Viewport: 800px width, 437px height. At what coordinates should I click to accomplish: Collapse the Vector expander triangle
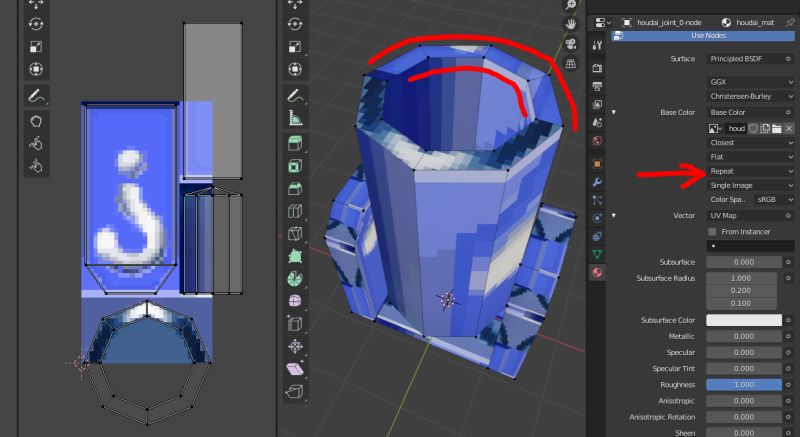coord(614,215)
